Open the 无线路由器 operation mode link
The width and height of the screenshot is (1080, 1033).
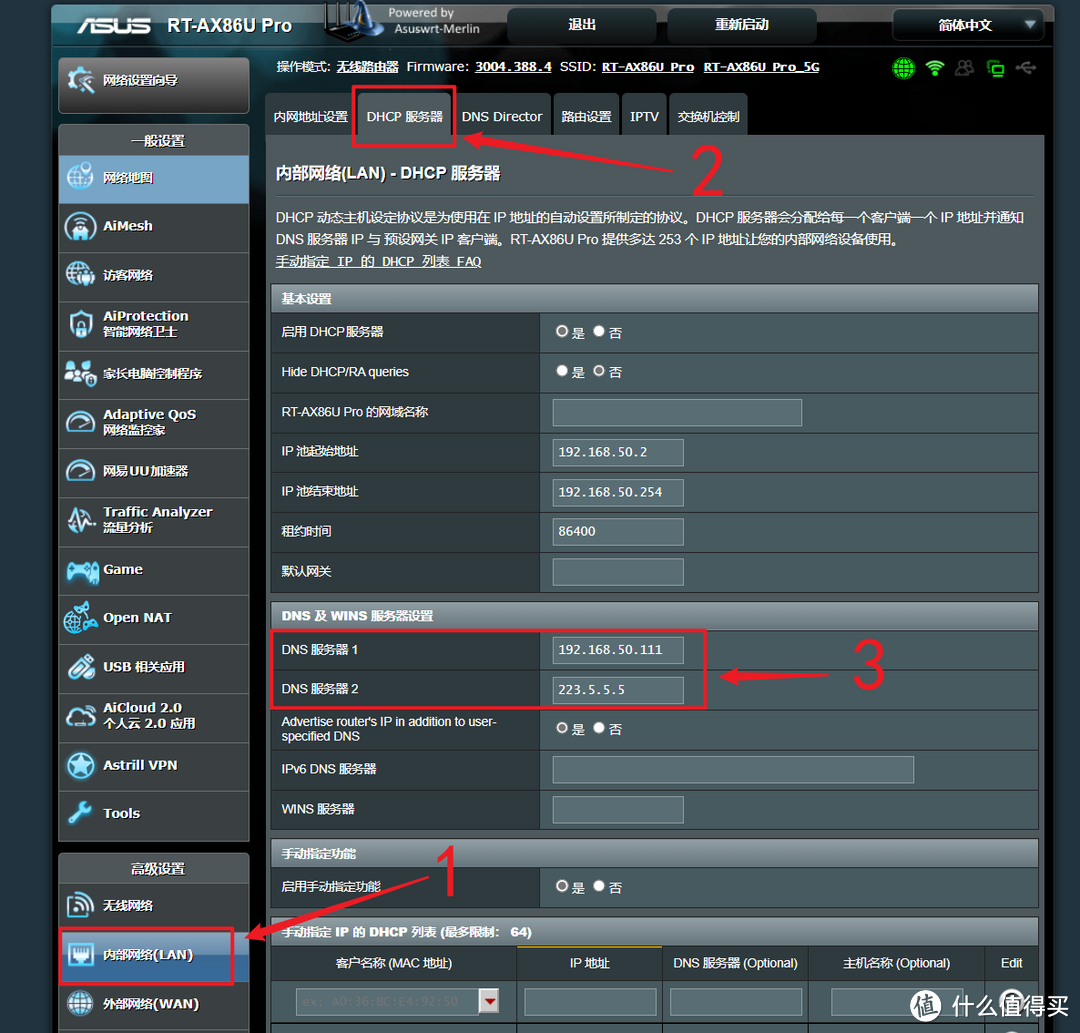(367, 67)
